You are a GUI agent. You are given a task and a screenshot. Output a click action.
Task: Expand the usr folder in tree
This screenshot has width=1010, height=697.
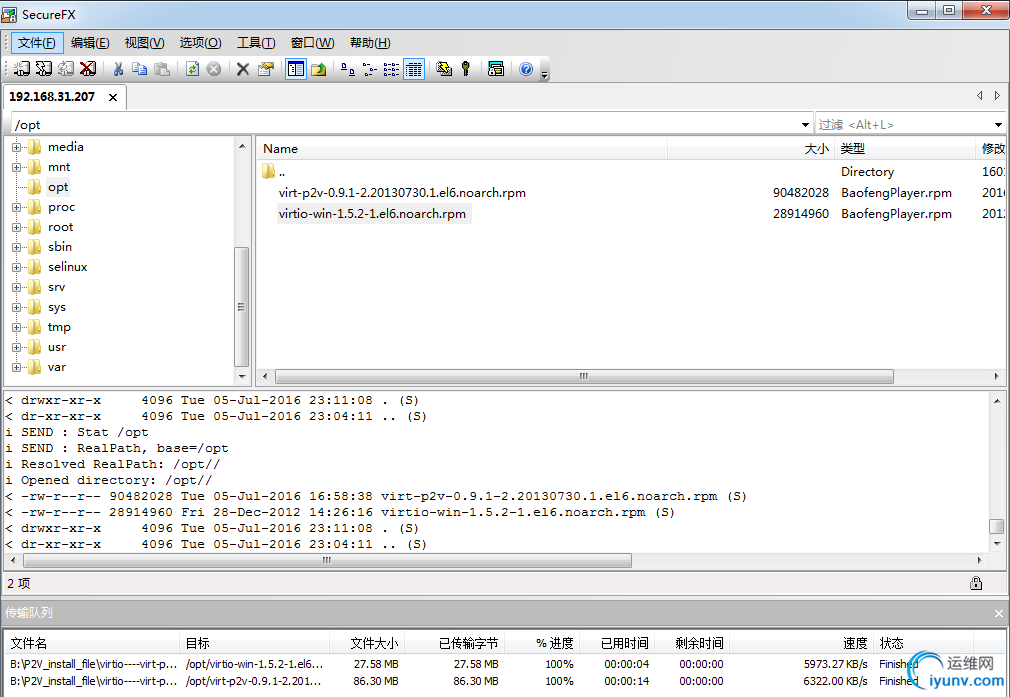pos(16,347)
